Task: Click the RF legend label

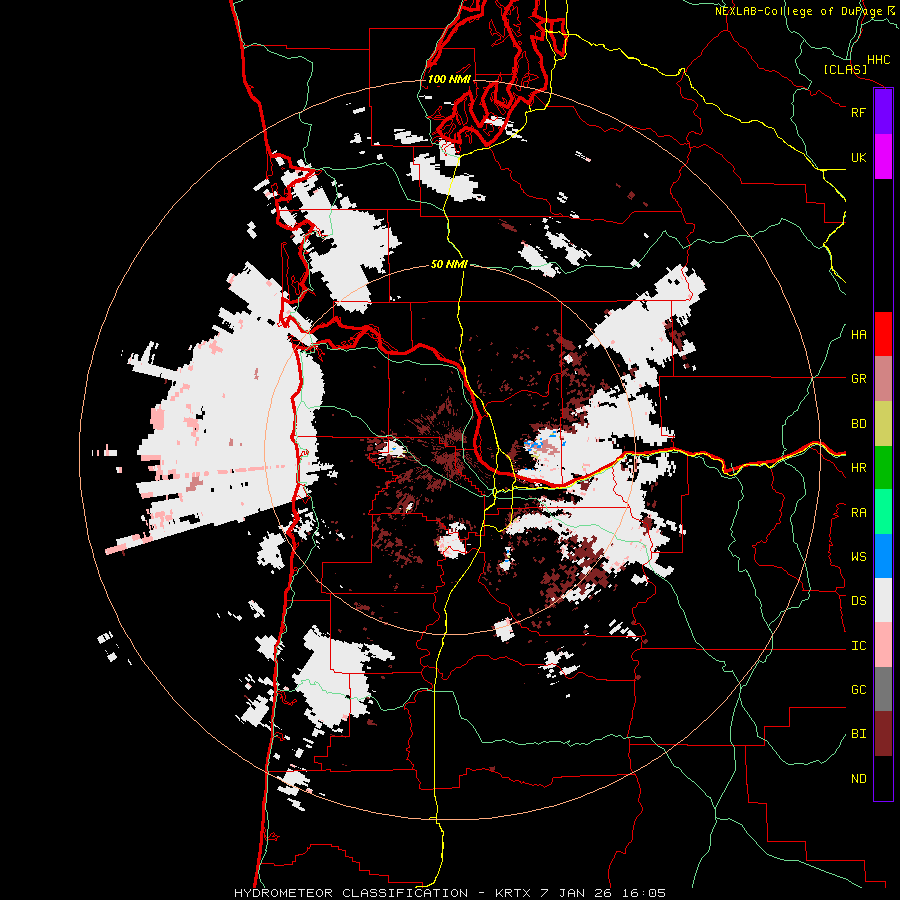Action: pos(858,112)
